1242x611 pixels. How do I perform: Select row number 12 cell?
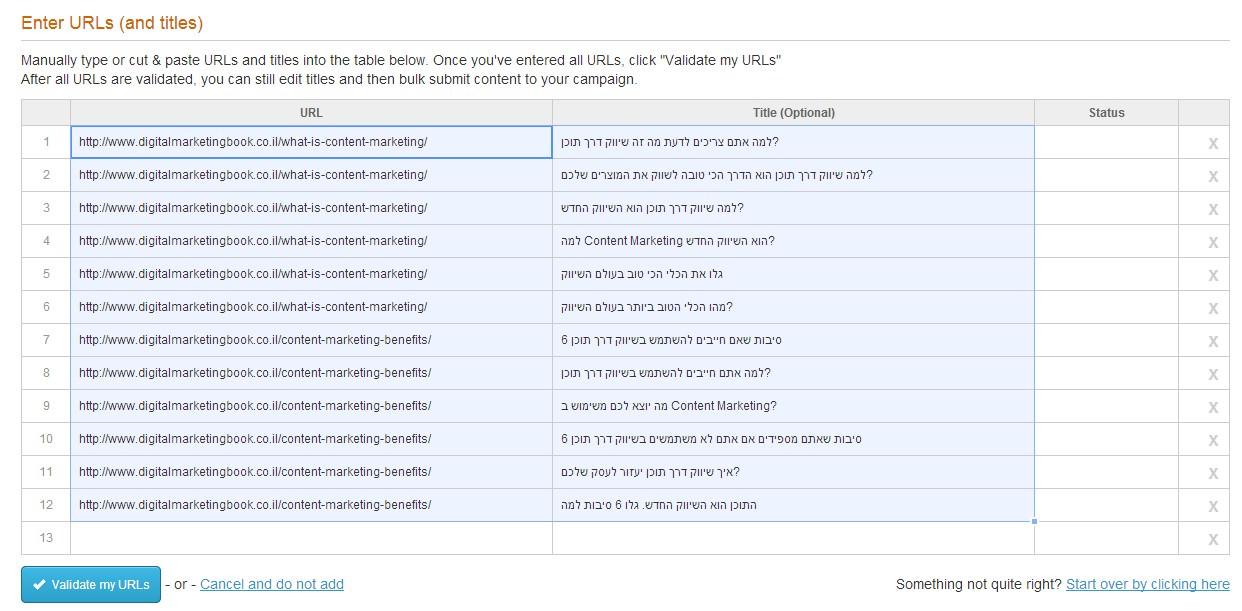coord(46,505)
